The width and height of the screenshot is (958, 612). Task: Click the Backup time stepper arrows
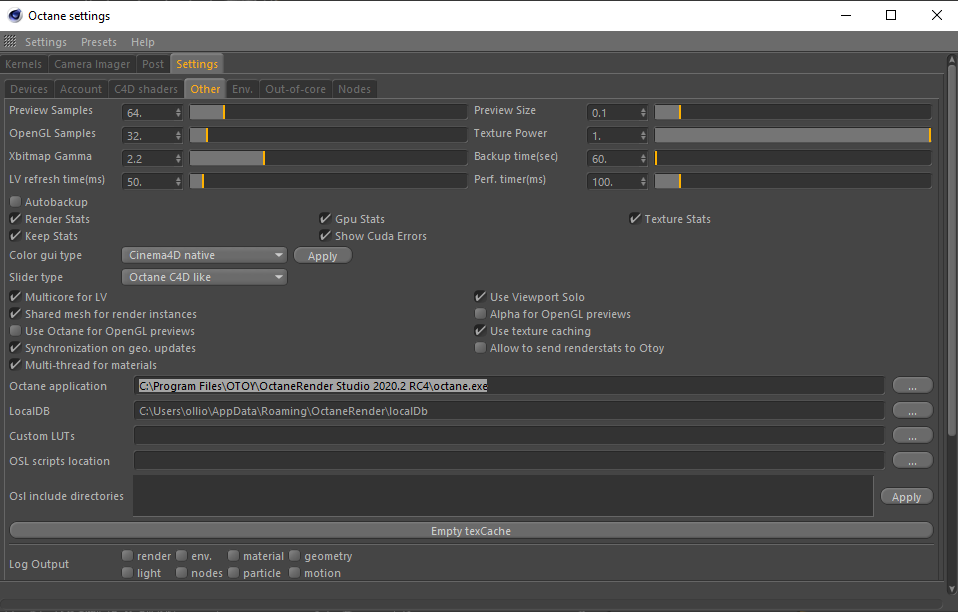tap(643, 159)
